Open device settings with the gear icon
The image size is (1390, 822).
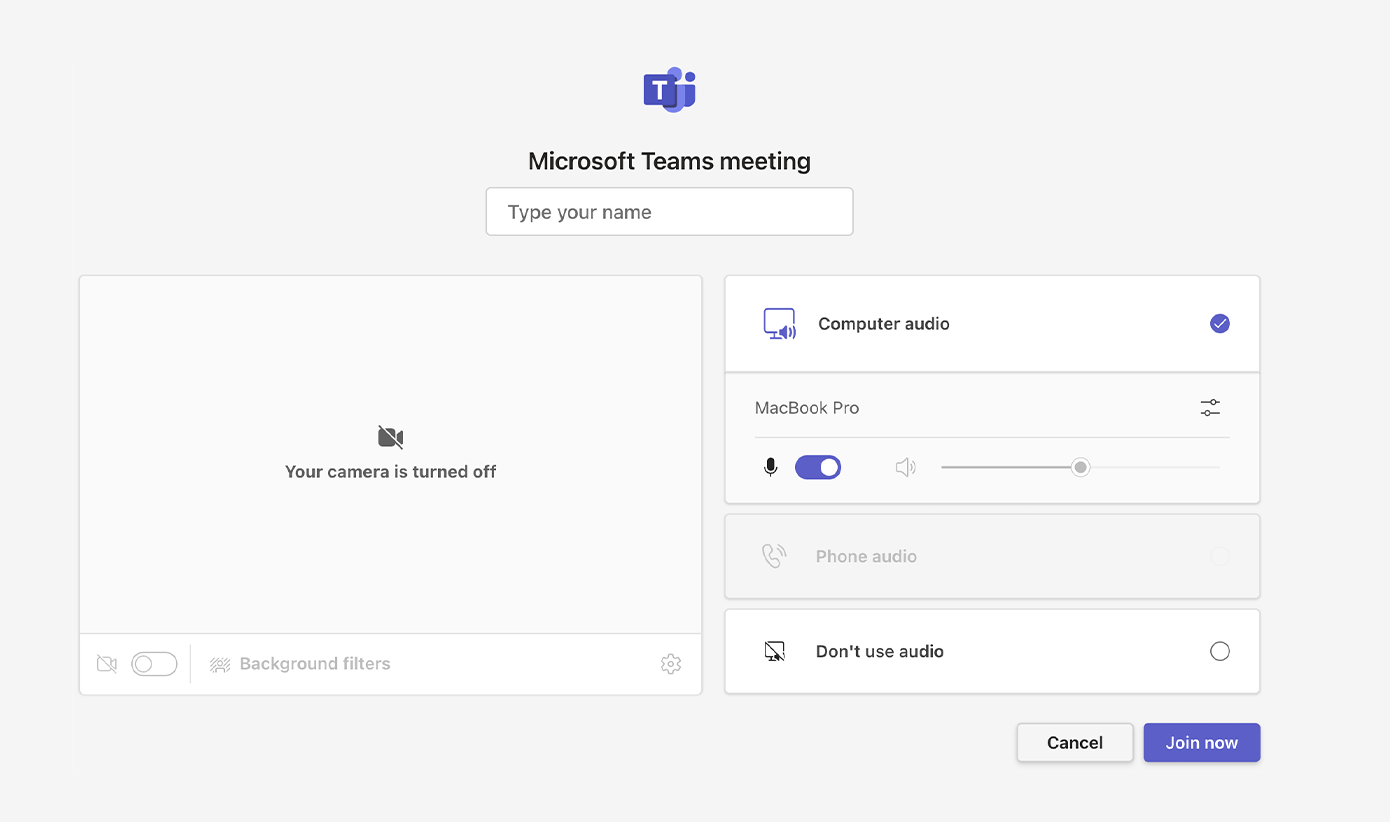(671, 664)
